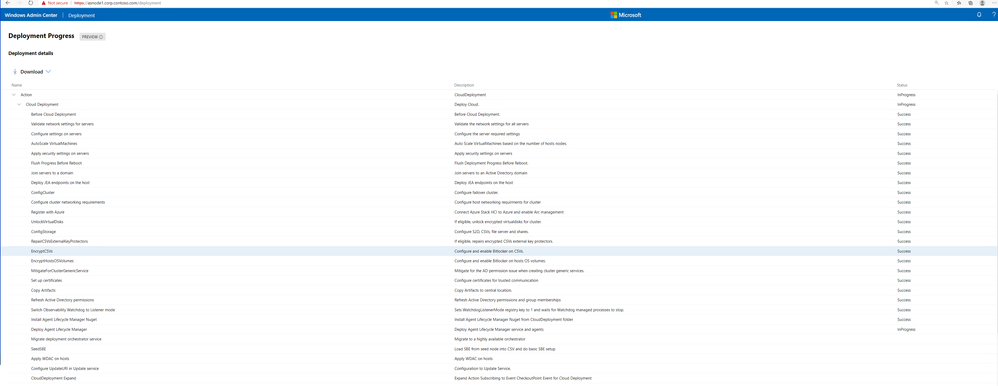Reload the page with refresh icon
The height and width of the screenshot is (386, 998).
point(30,3)
